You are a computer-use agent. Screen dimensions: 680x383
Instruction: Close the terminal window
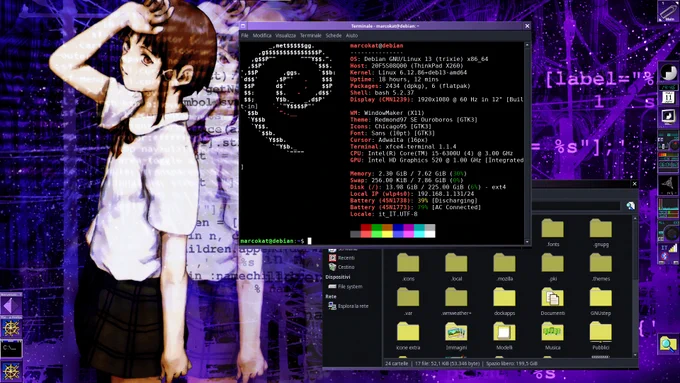tap(527, 26)
